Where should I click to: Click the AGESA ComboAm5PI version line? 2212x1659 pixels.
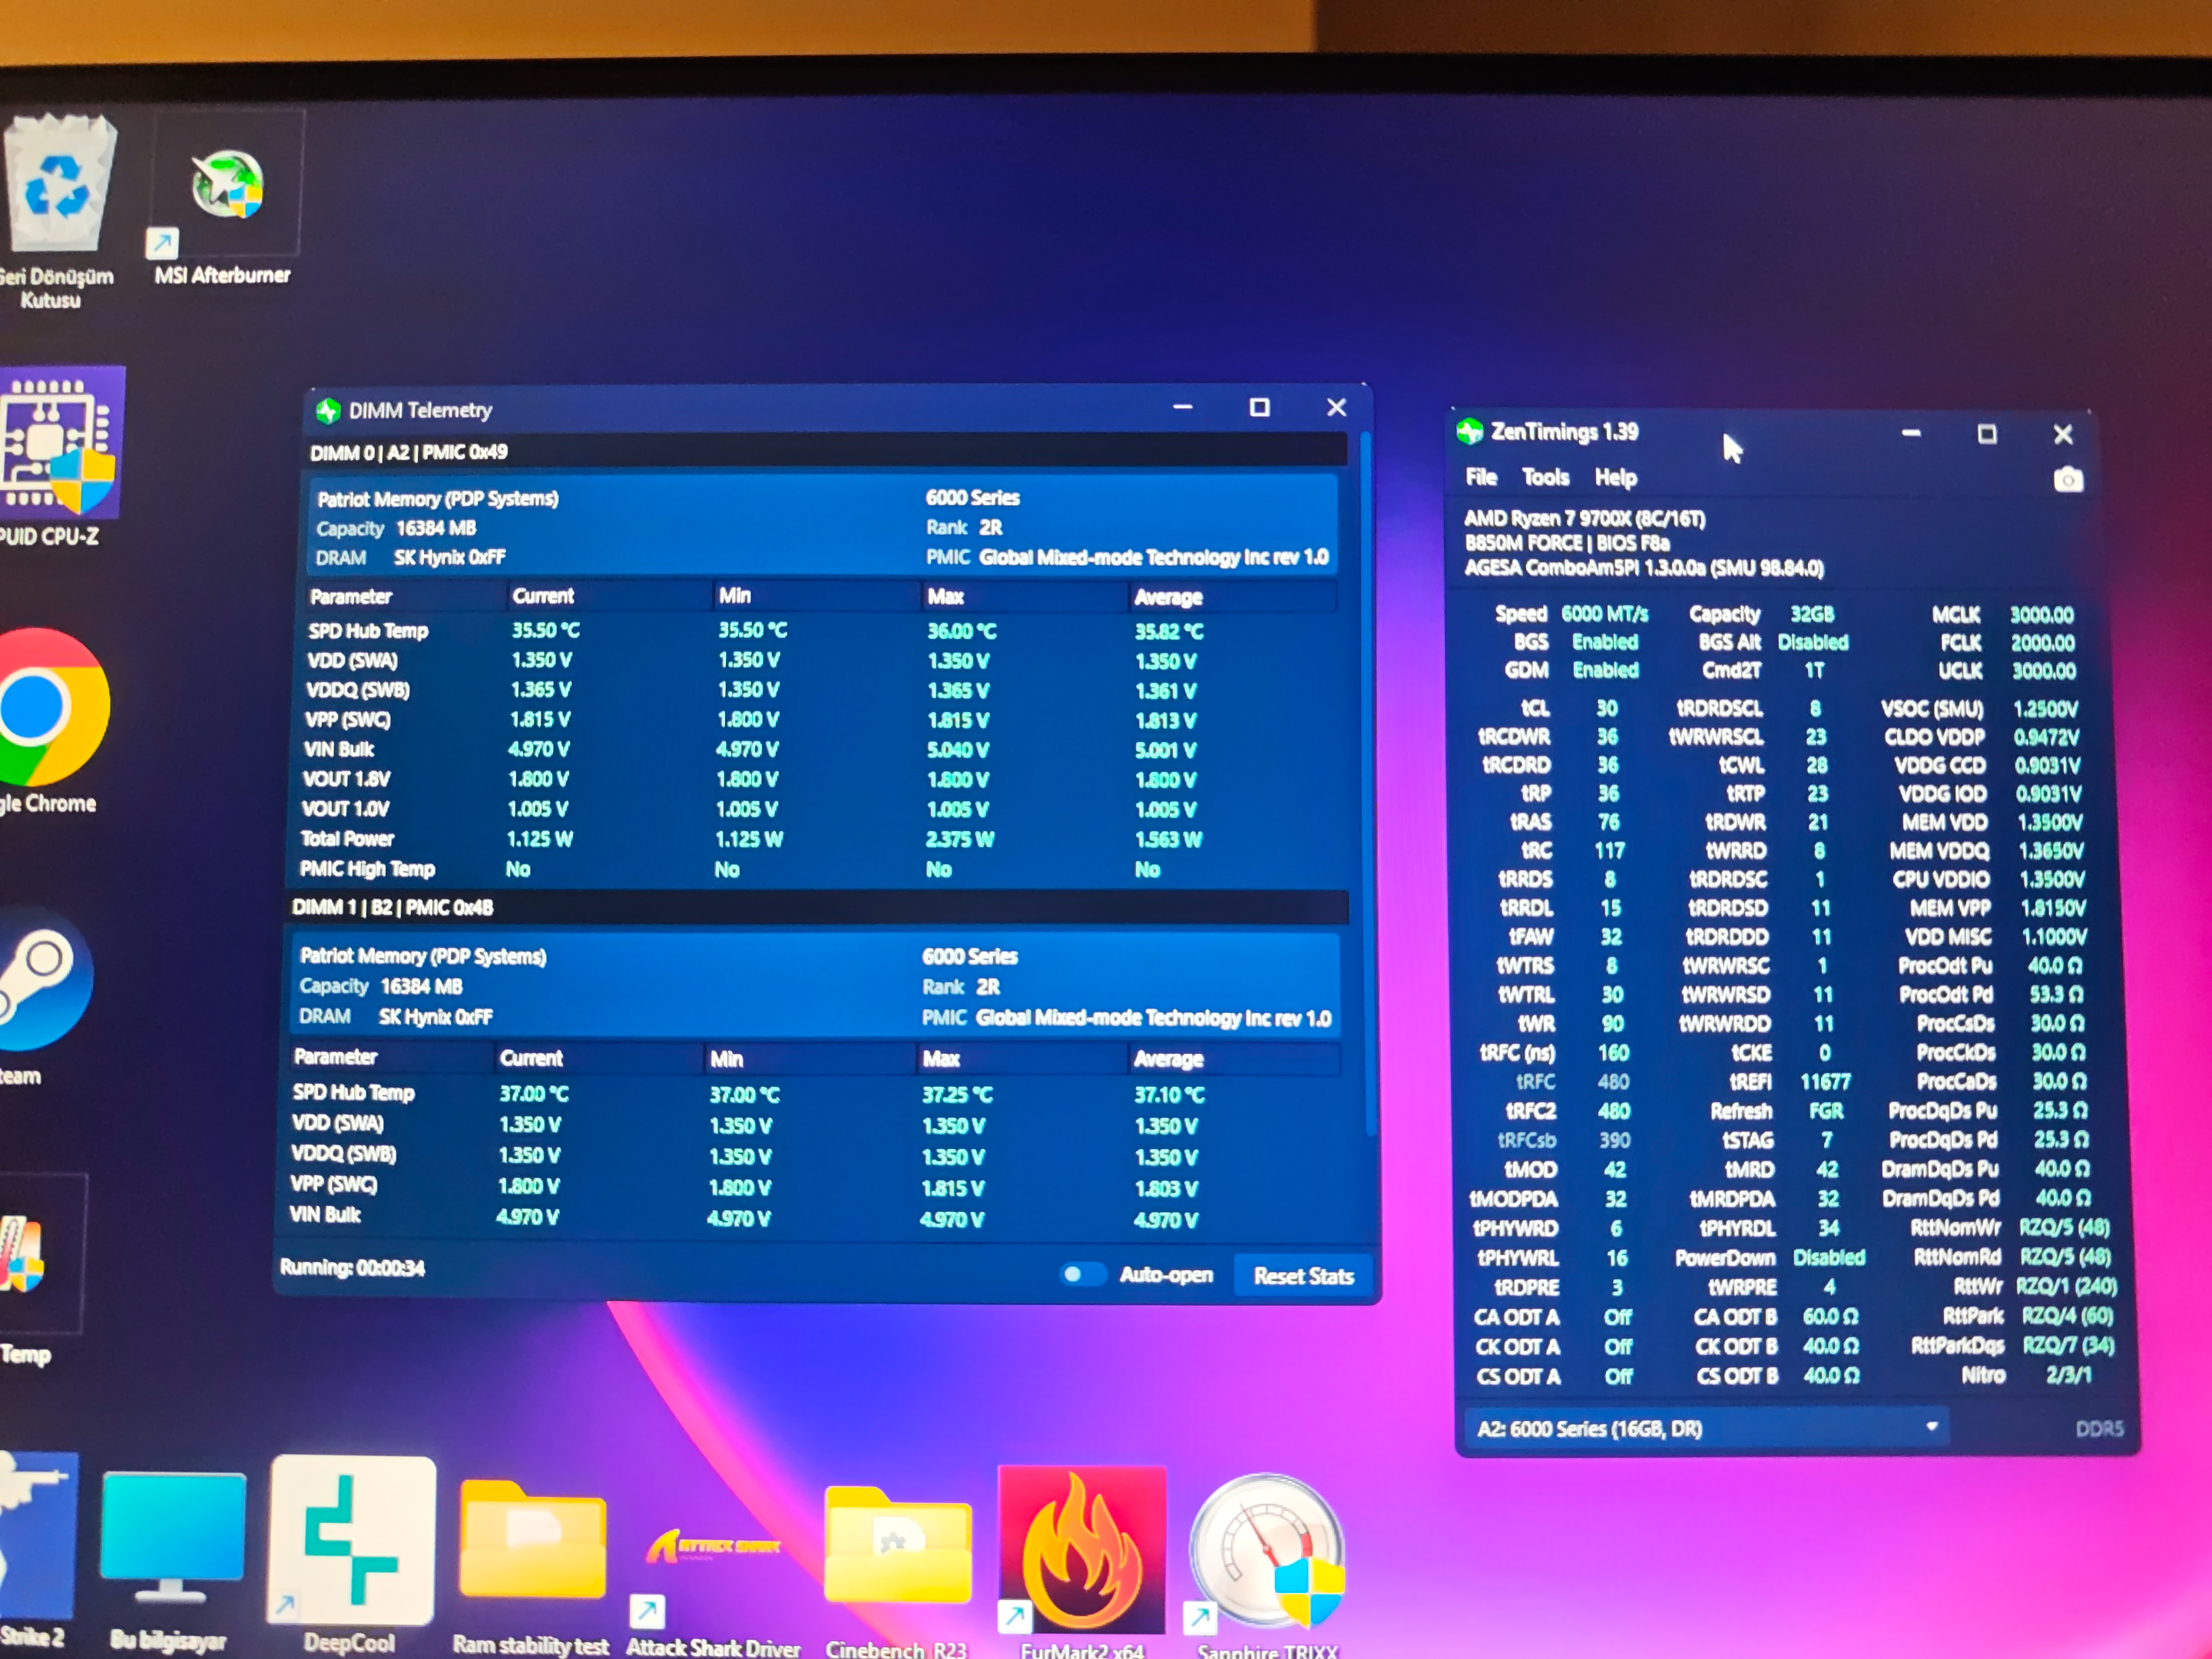[1644, 568]
